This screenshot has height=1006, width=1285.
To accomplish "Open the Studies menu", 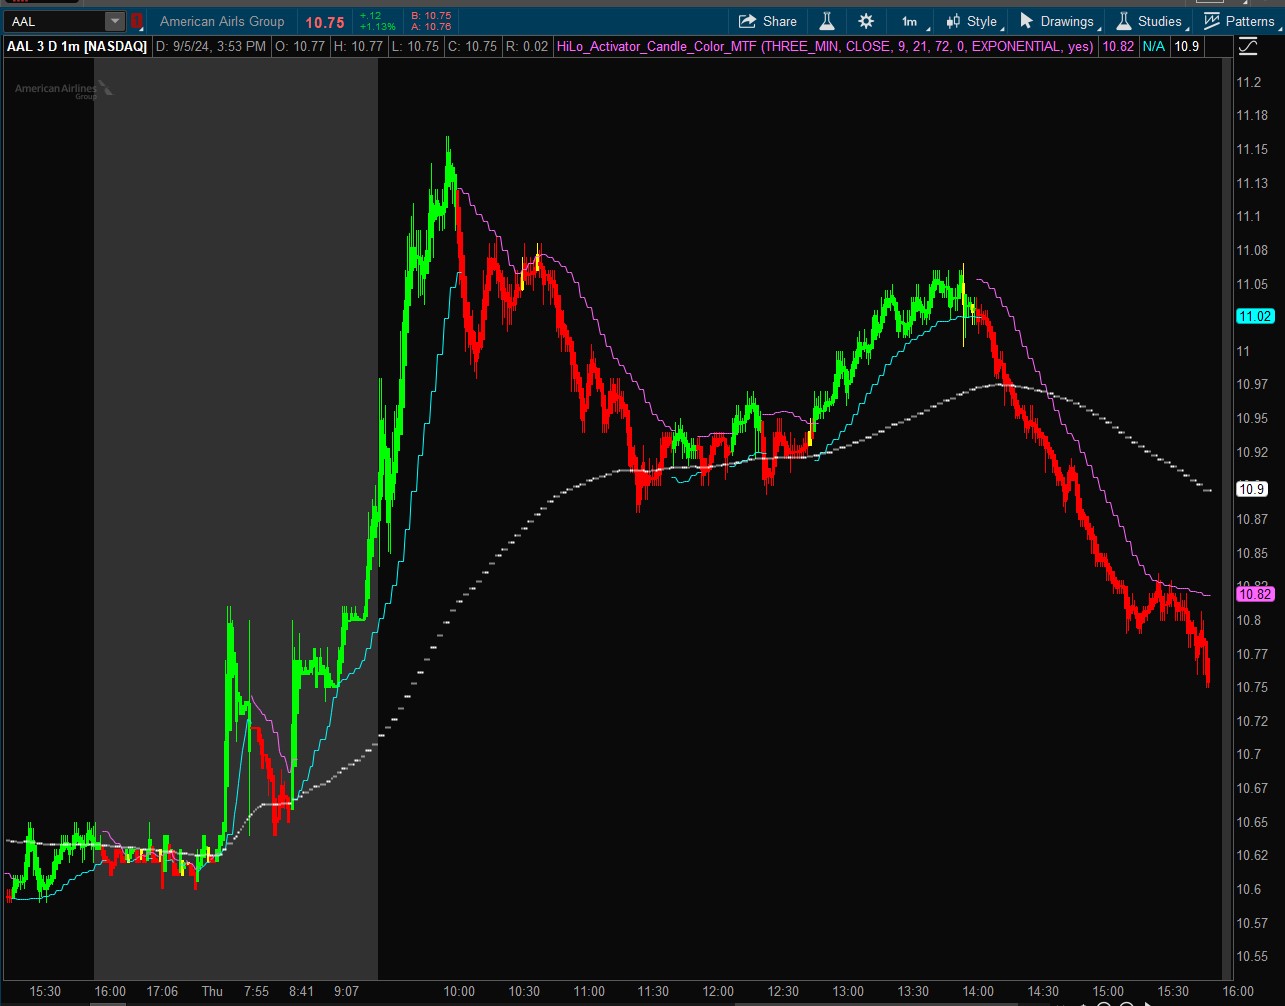I will tap(1150, 21).
